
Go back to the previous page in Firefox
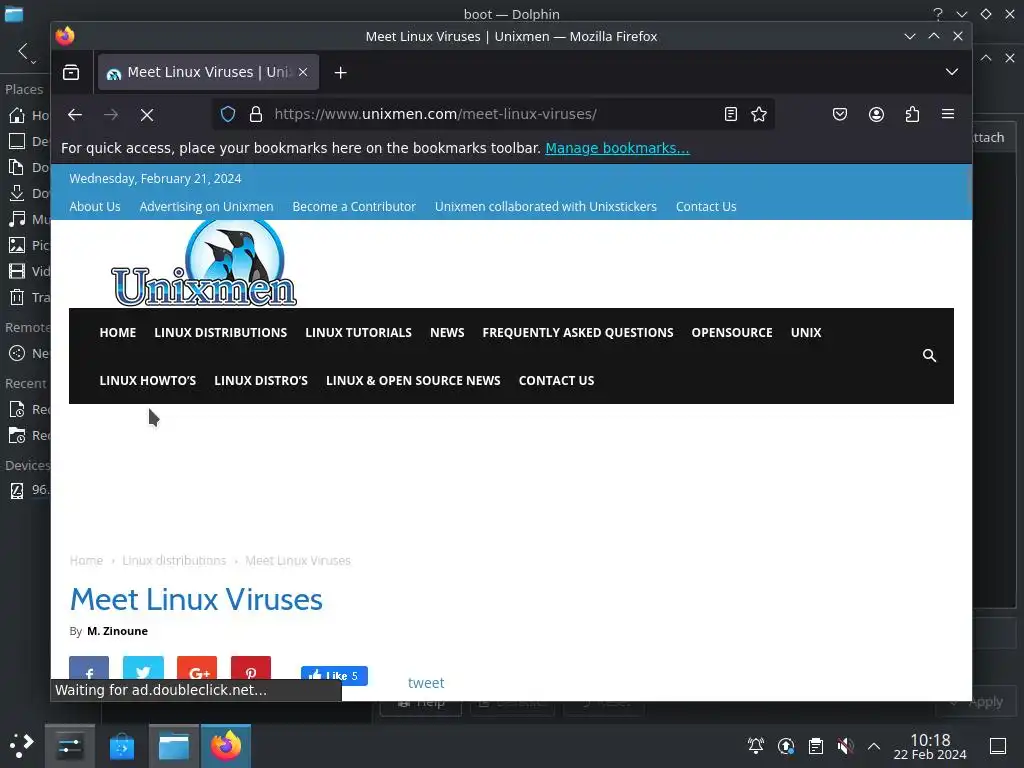[74, 114]
